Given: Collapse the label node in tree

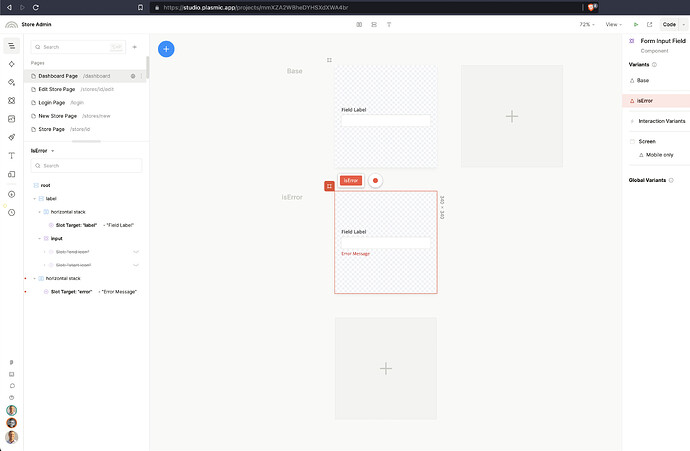Looking at the screenshot, I should 35,198.
